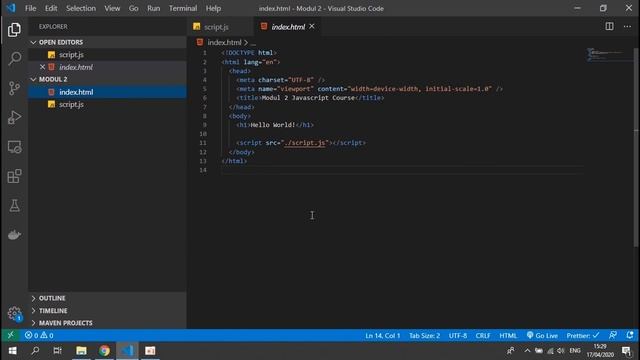
Task: Click line number 10 in the gutter
Action: tap(203, 134)
